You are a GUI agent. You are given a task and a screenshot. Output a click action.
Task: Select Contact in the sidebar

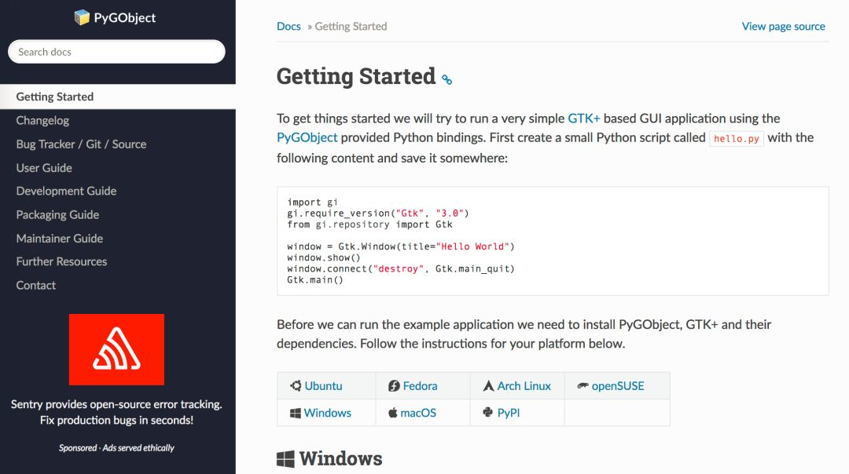pos(36,285)
